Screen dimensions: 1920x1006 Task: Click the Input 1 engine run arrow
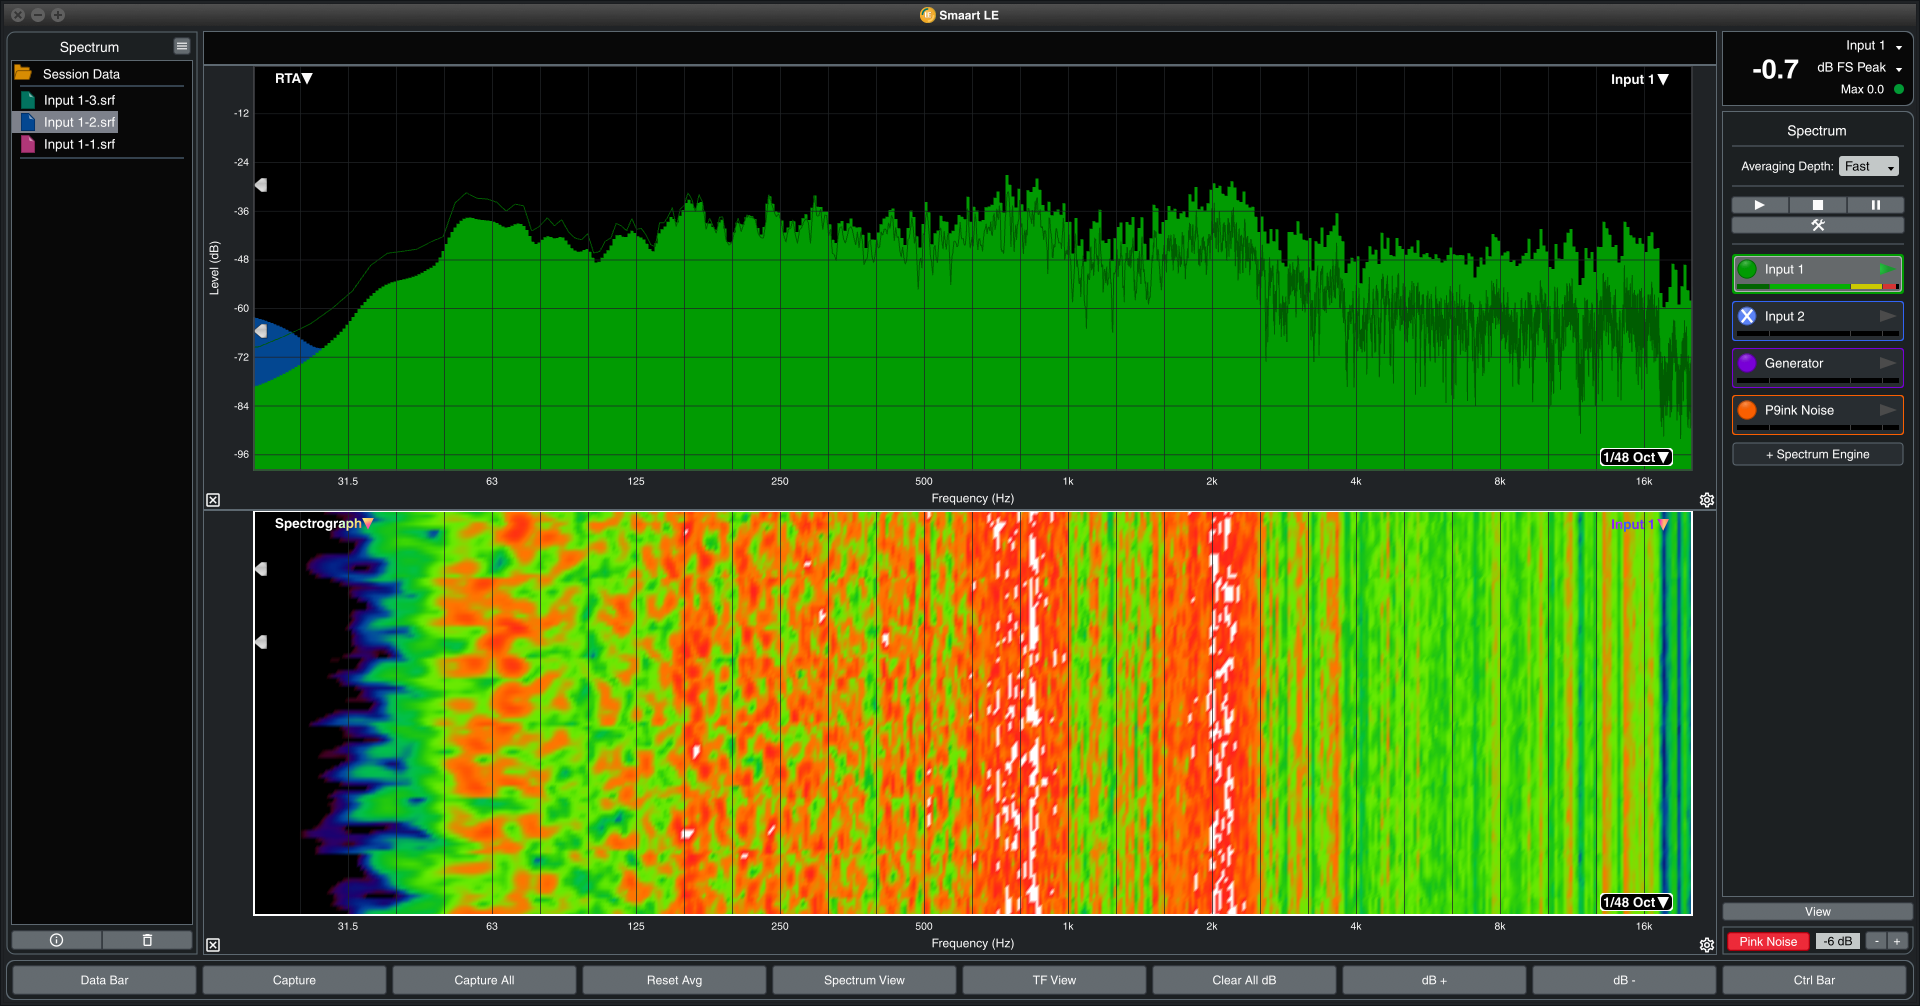click(x=1886, y=269)
